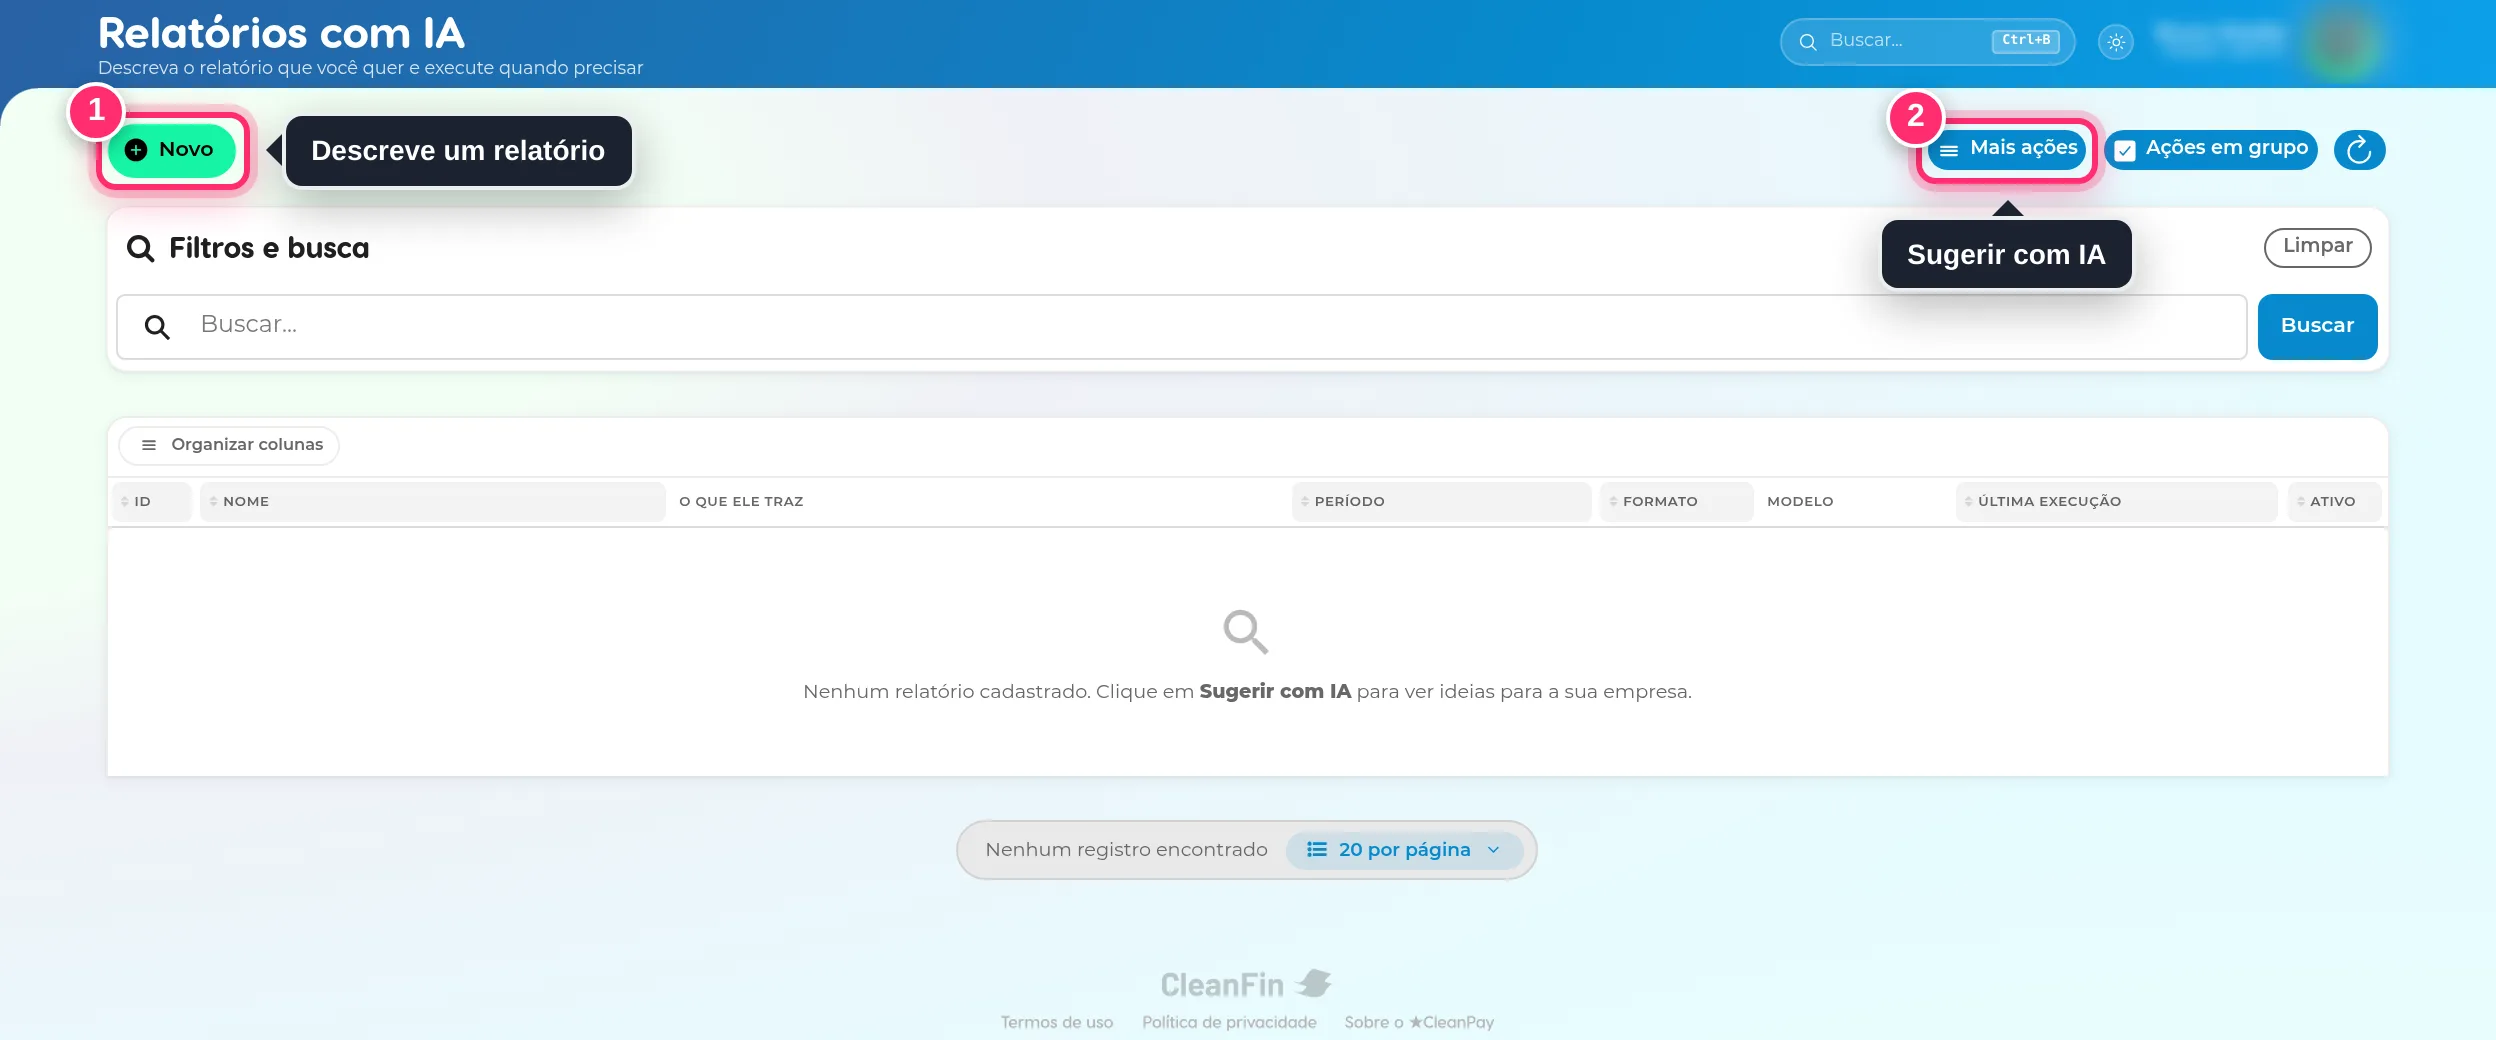Open Termos de uso link

pyautogui.click(x=1057, y=1022)
